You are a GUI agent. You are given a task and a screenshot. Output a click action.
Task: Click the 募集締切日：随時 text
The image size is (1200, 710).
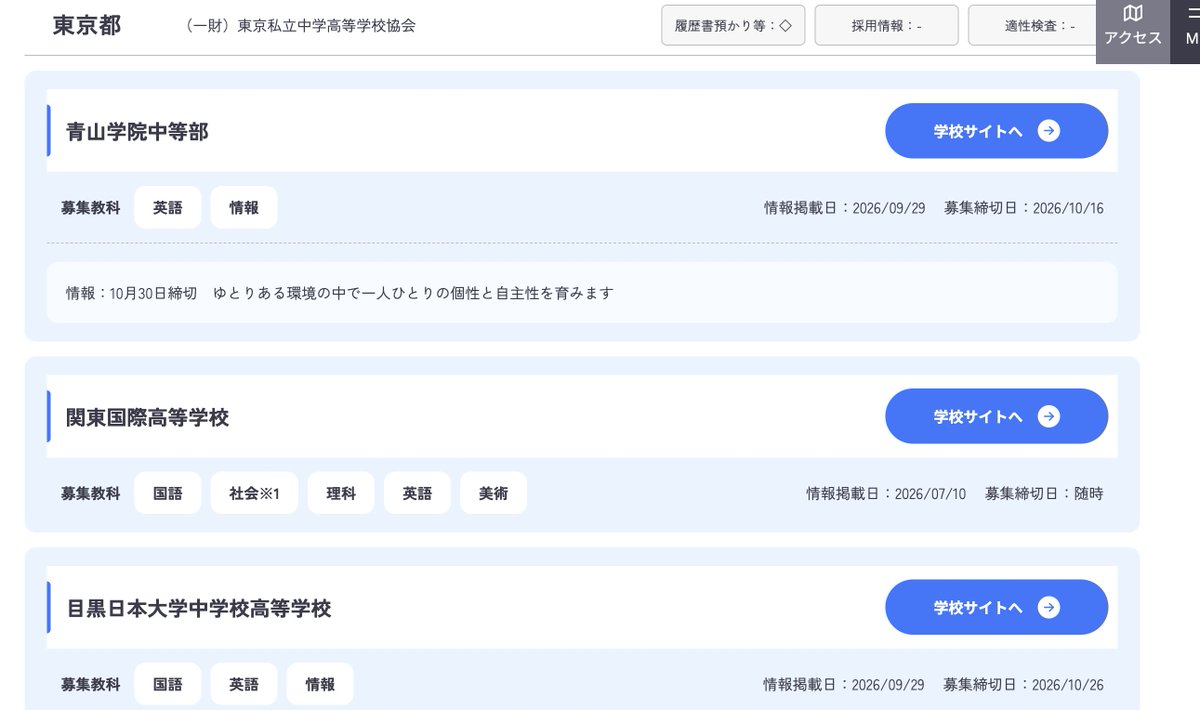[1044, 494]
